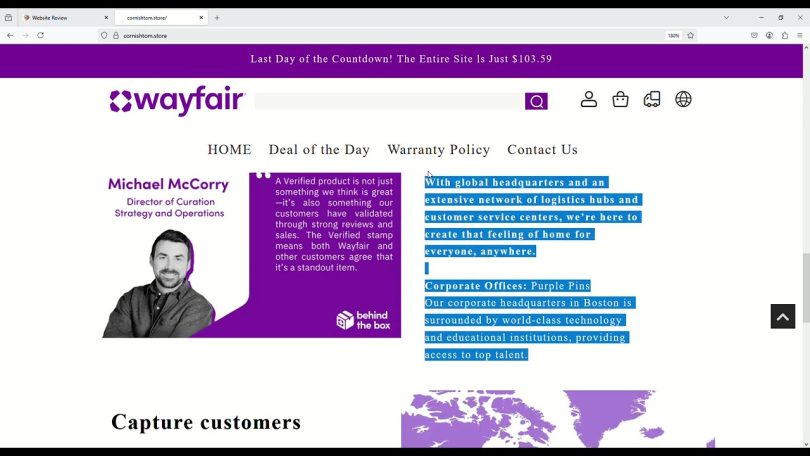Open the user account icon

[588, 99]
